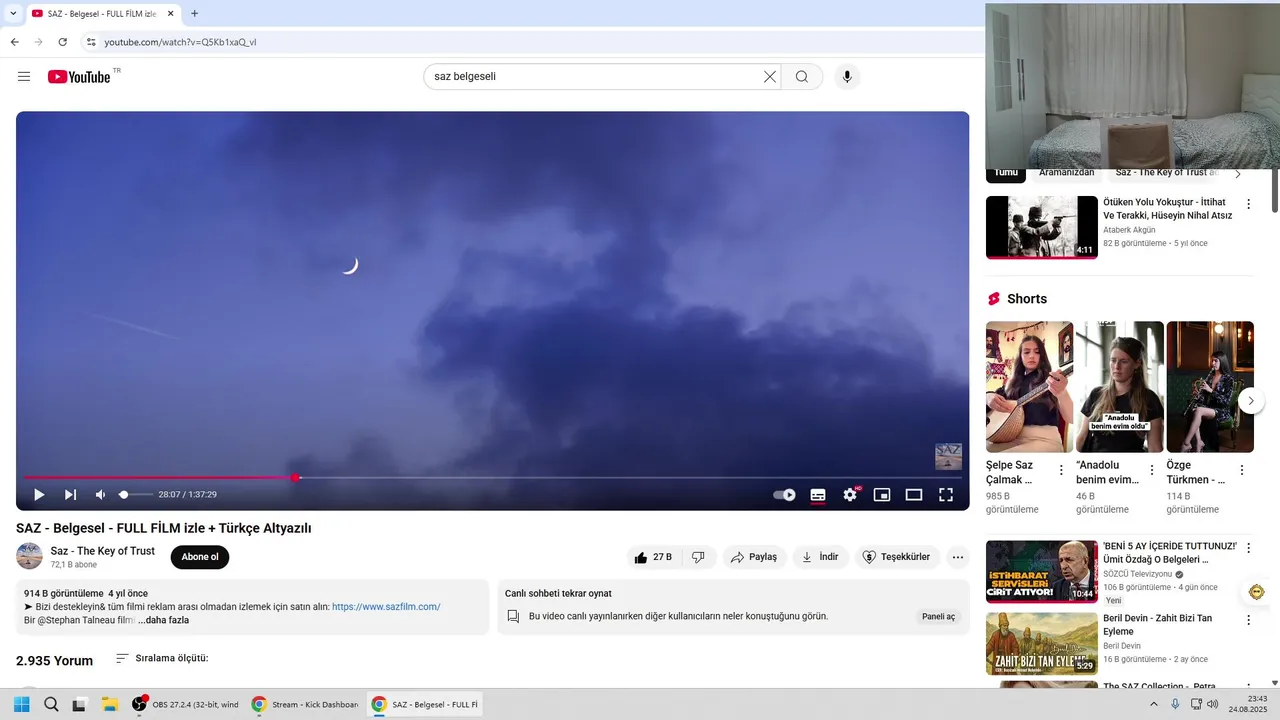The width and height of the screenshot is (1280, 720).
Task: Subscribe with the Abone ol button
Action: click(x=200, y=557)
